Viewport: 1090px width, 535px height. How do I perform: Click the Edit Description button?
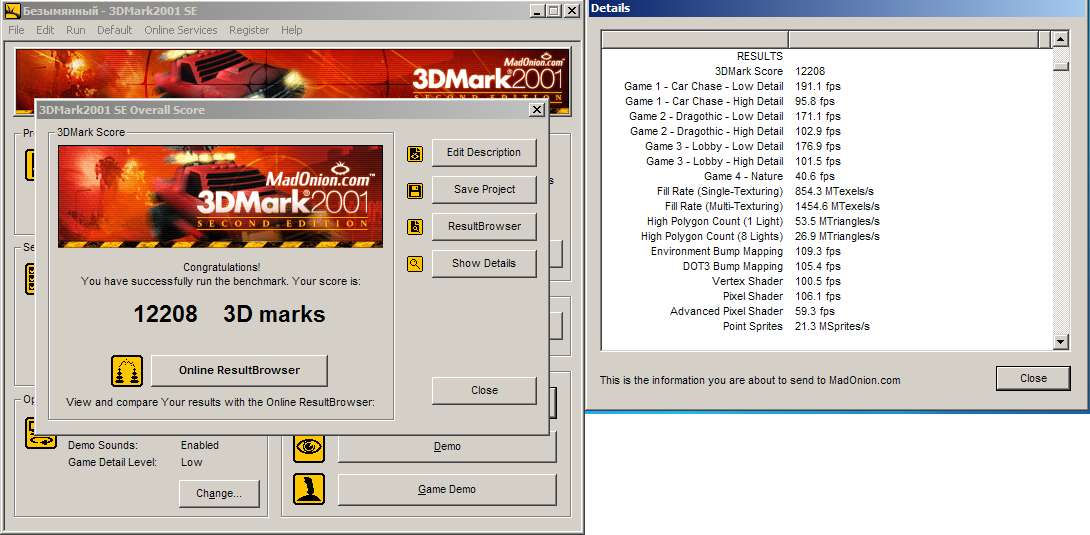tap(484, 153)
